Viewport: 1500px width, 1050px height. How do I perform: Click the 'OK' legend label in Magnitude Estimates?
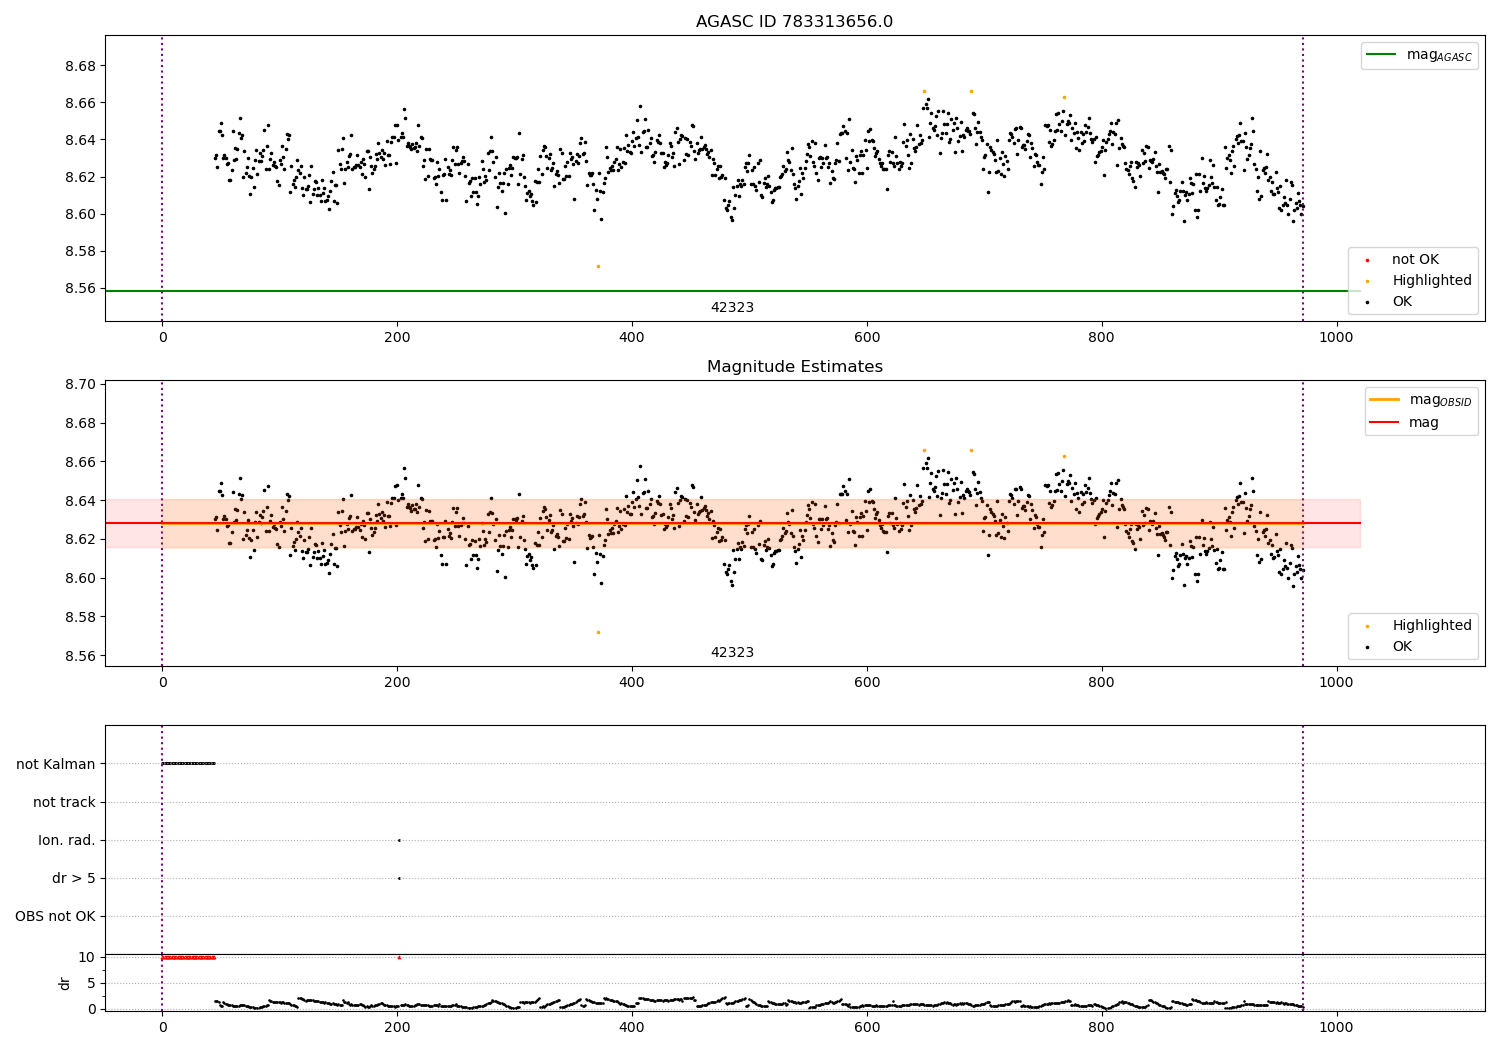(x=1402, y=647)
